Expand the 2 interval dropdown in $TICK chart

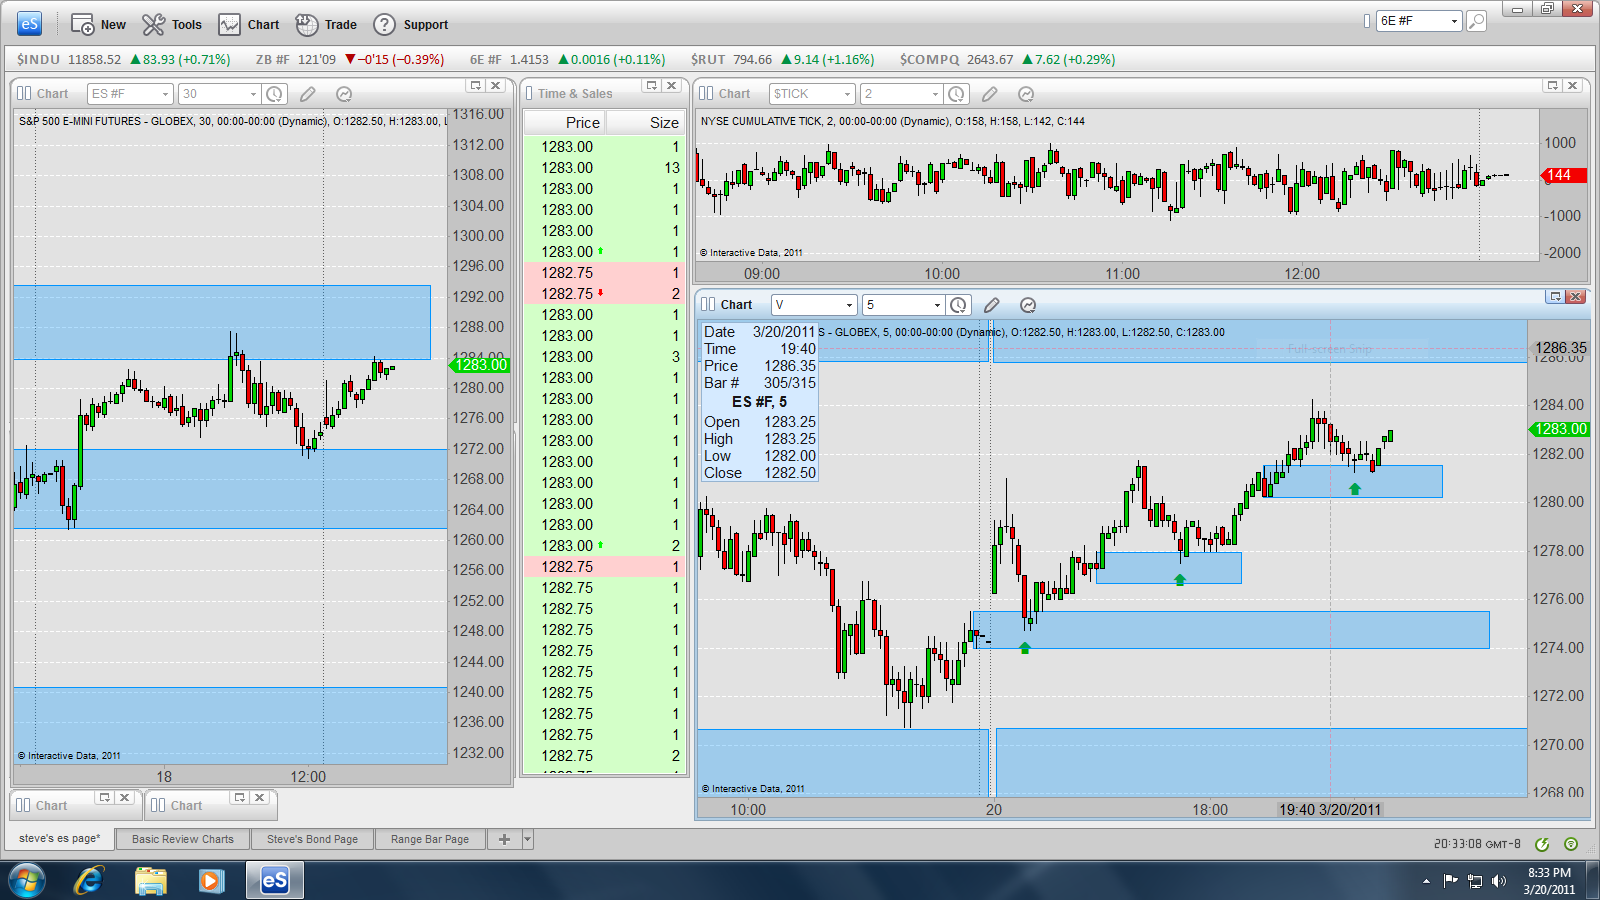935,94
